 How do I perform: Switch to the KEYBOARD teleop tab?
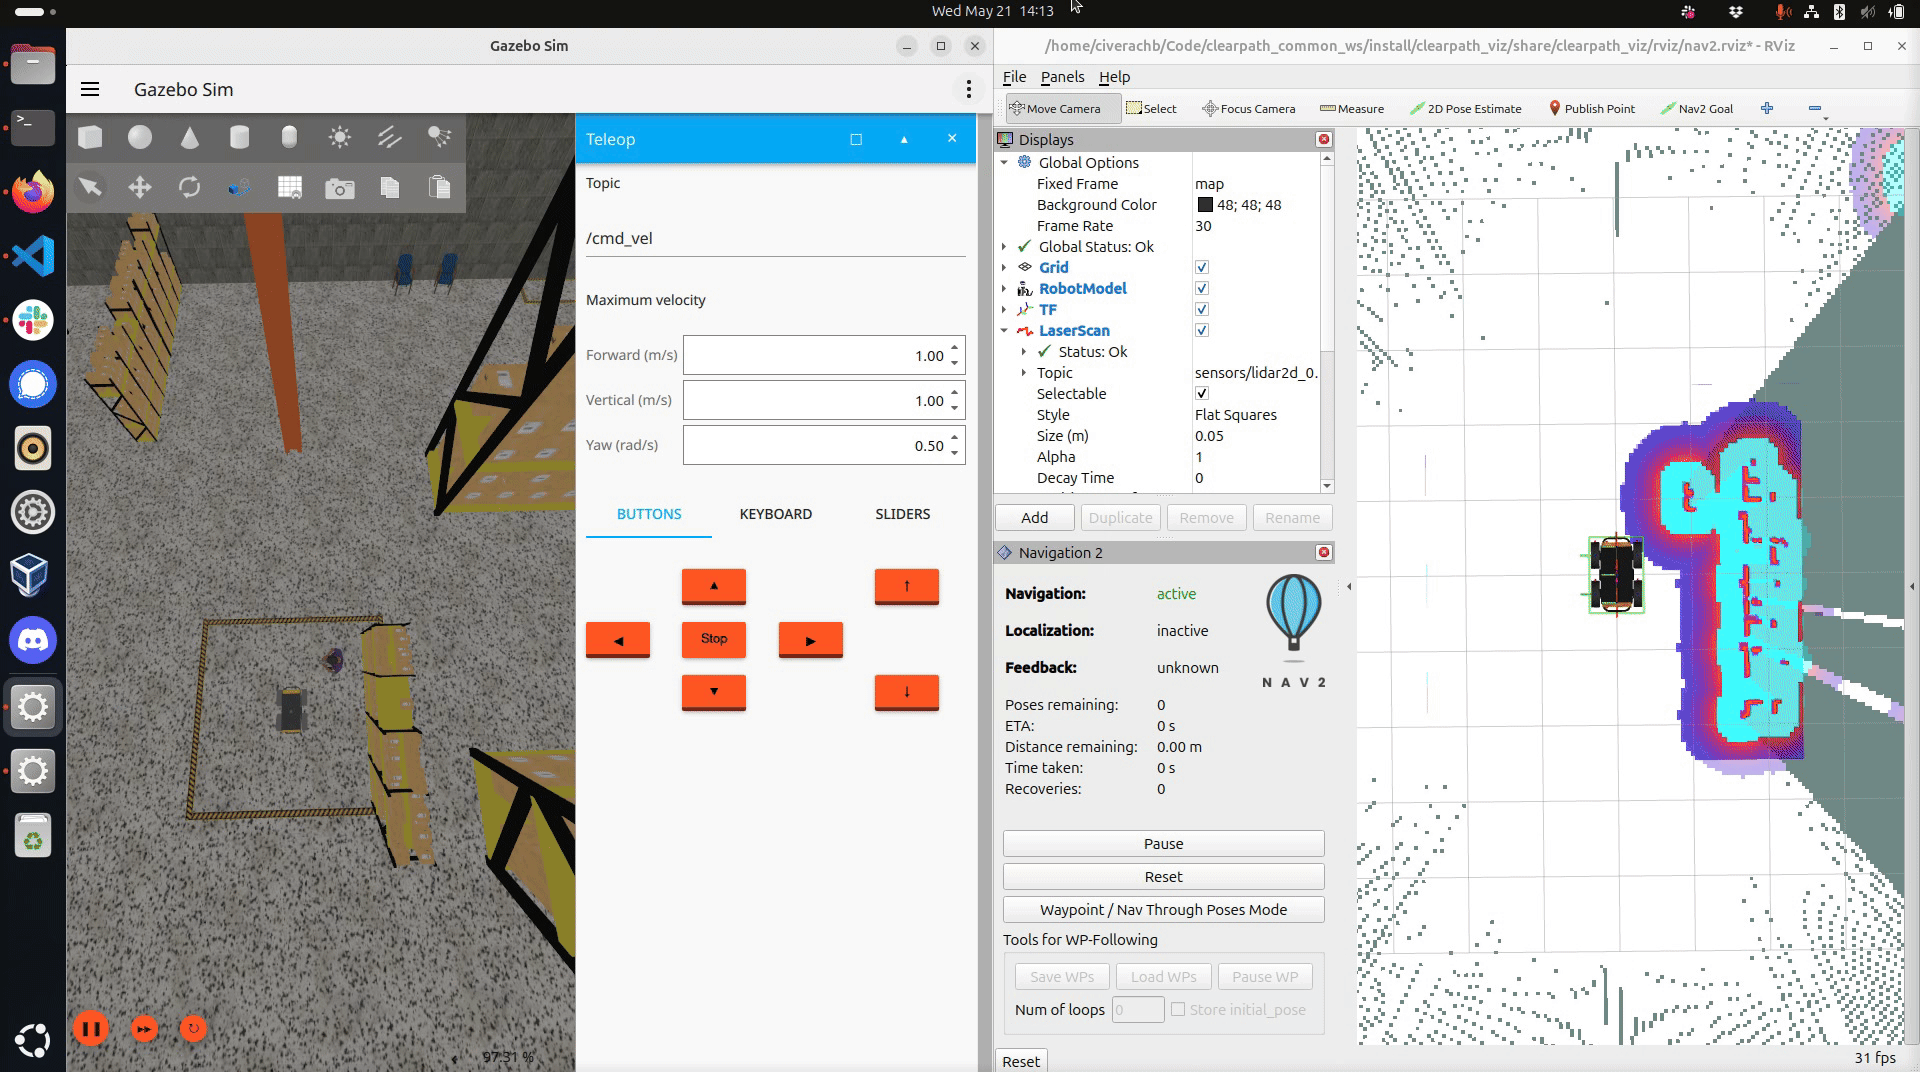[x=775, y=514]
